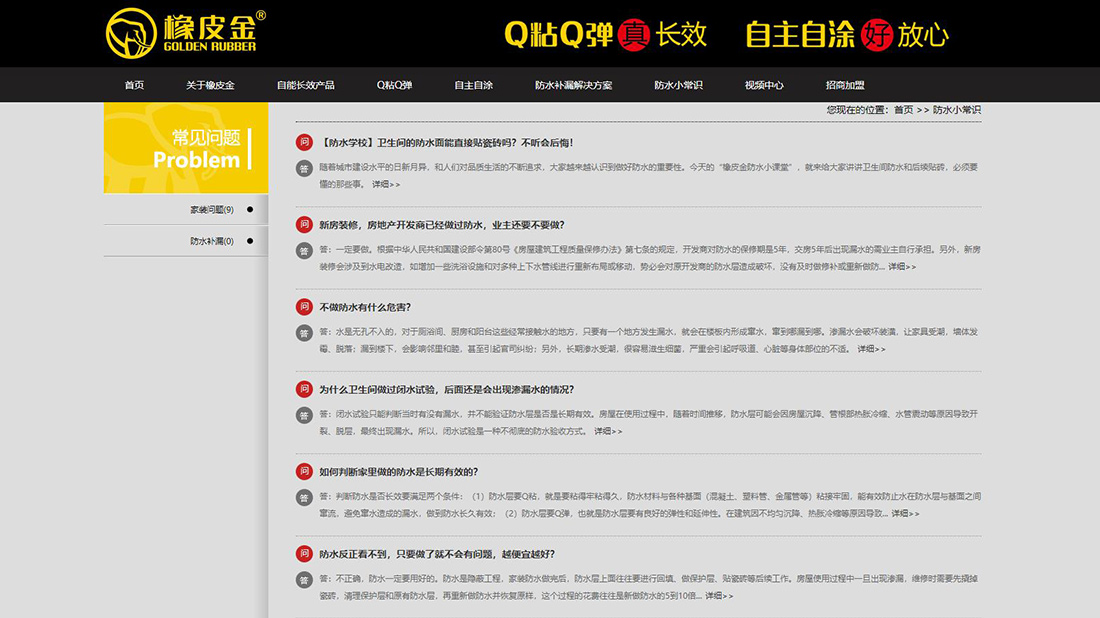Click gray 答 icon under 闭水试验 question

pos(304,415)
